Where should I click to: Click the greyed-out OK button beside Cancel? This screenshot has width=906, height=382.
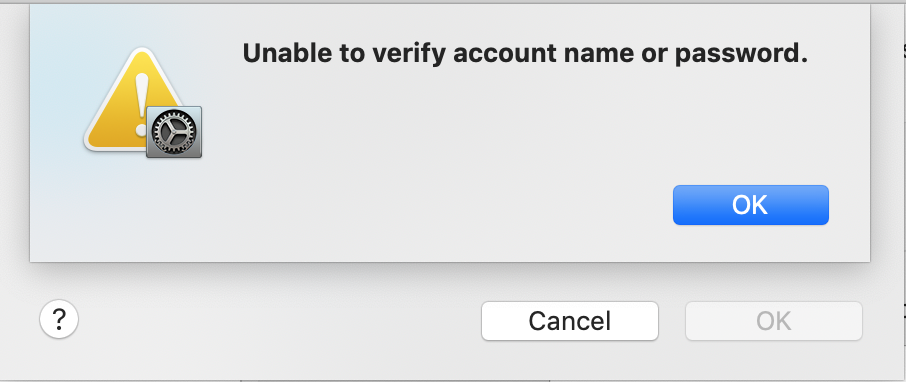pos(774,321)
